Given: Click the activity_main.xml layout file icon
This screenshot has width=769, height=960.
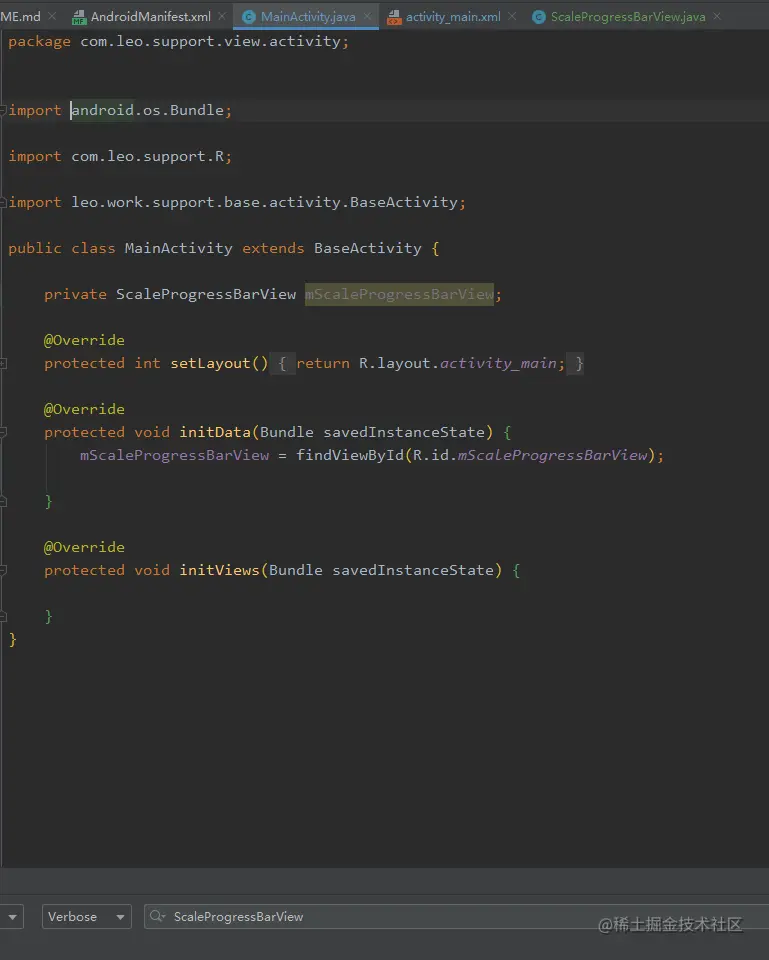Looking at the screenshot, I should [x=394, y=18].
